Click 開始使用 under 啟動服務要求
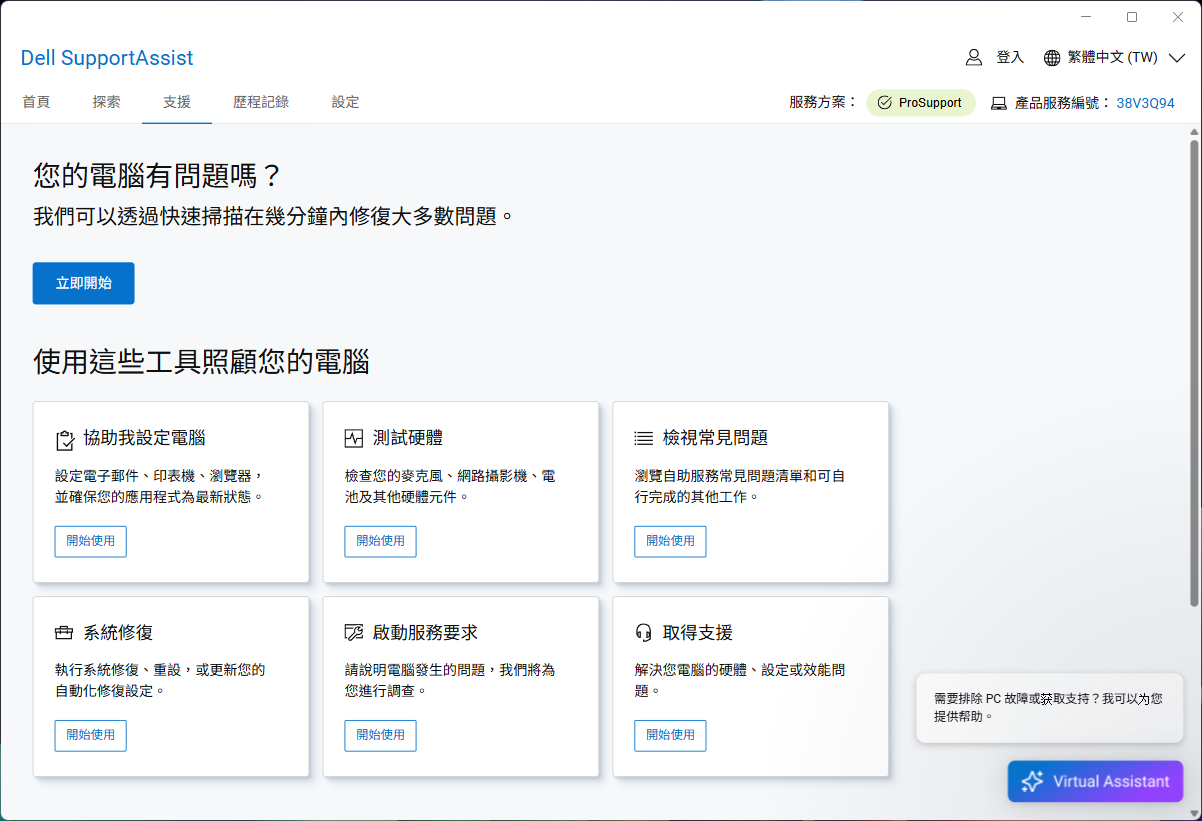Image resolution: width=1202 pixels, height=821 pixels. click(381, 735)
